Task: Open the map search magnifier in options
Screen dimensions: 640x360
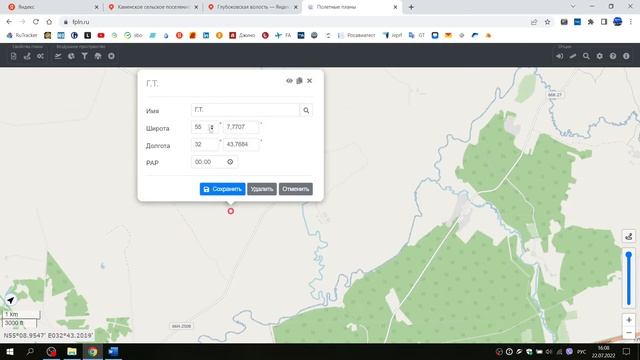Action: (x=586, y=56)
